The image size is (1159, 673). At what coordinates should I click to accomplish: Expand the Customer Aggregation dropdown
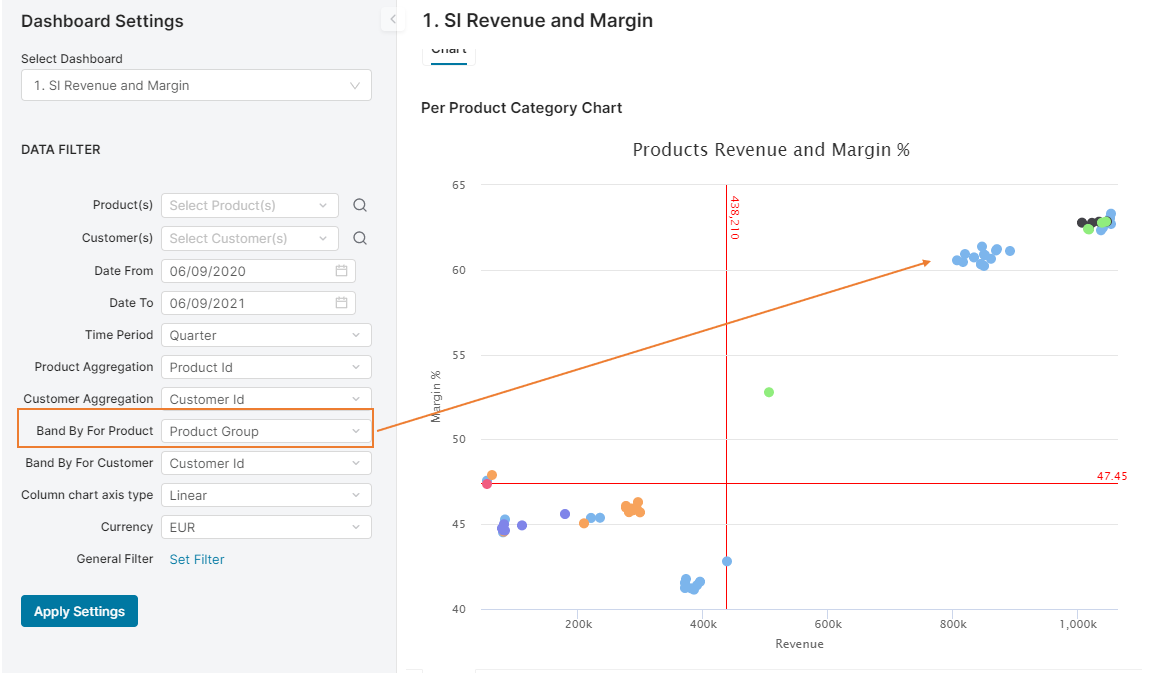click(265, 400)
